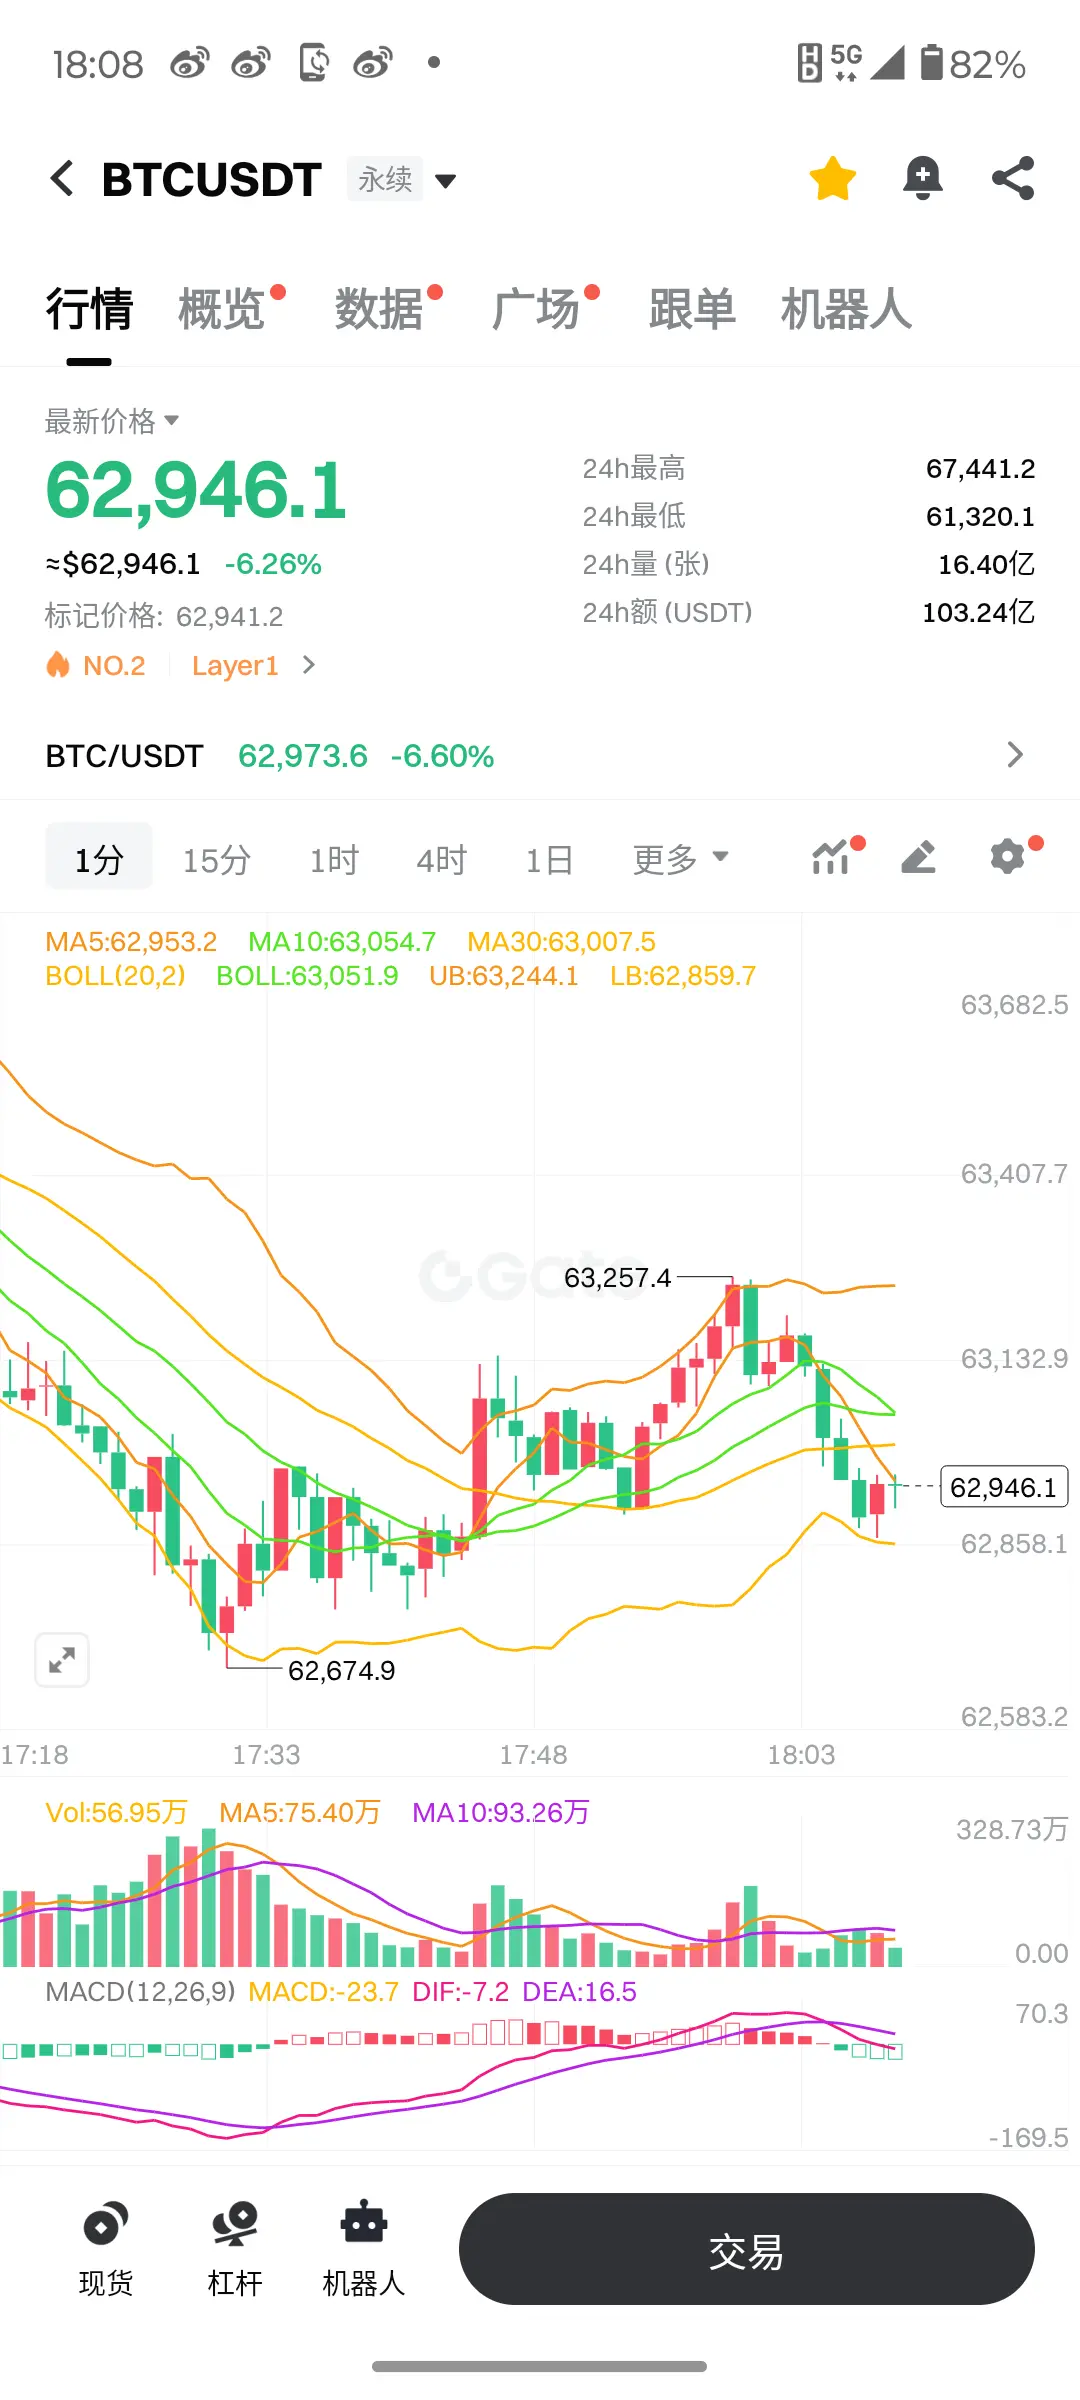The width and height of the screenshot is (1080, 2400).
Task: Expand the 更多 timeframe dropdown
Action: coord(680,859)
